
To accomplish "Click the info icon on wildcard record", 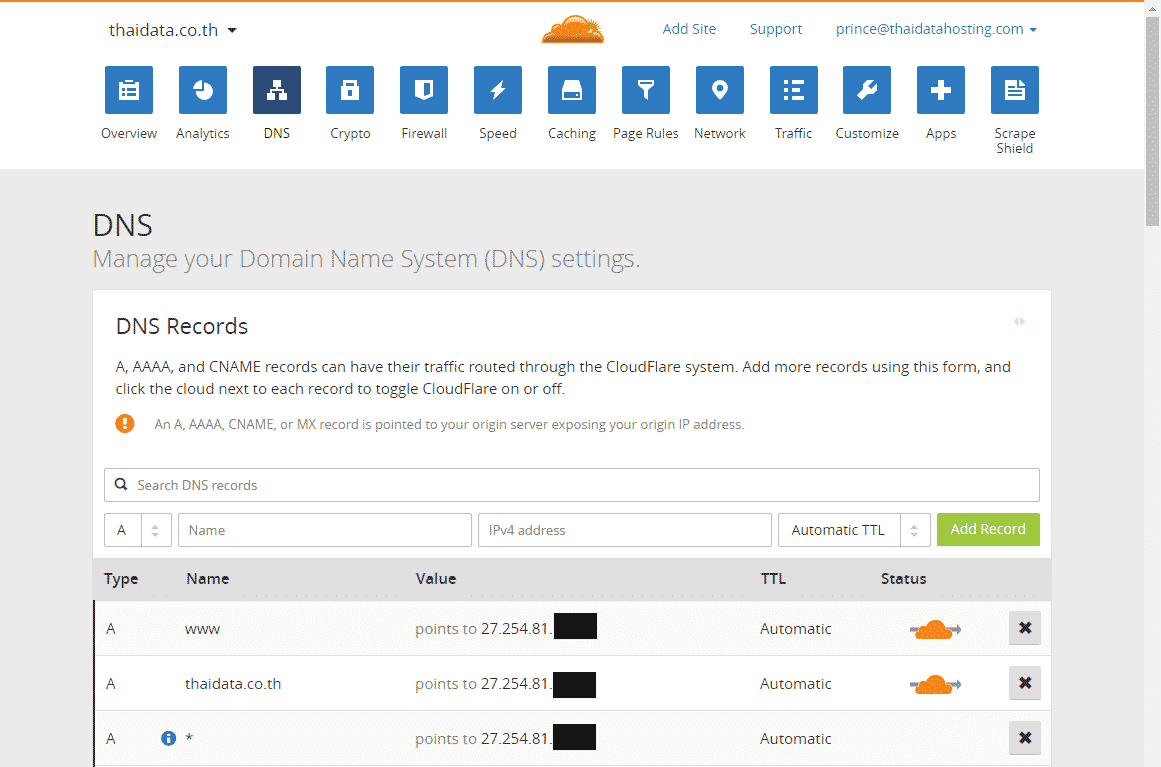I will (169, 738).
